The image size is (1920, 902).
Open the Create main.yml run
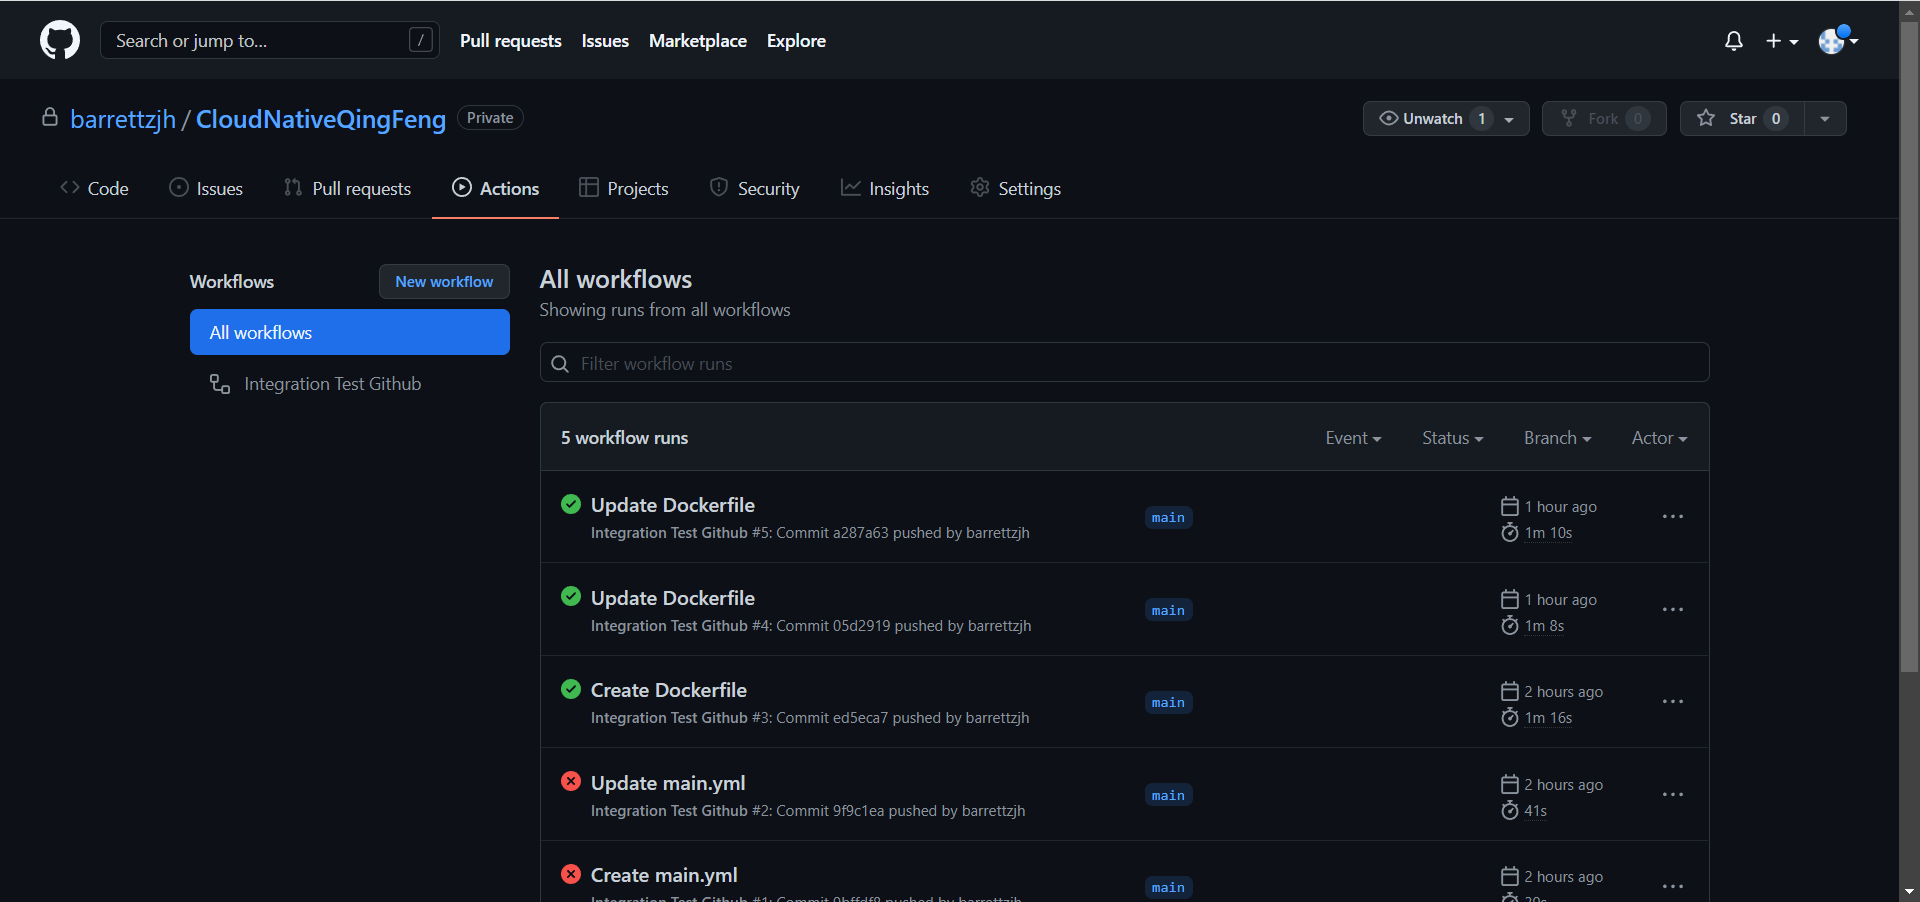coord(664,875)
